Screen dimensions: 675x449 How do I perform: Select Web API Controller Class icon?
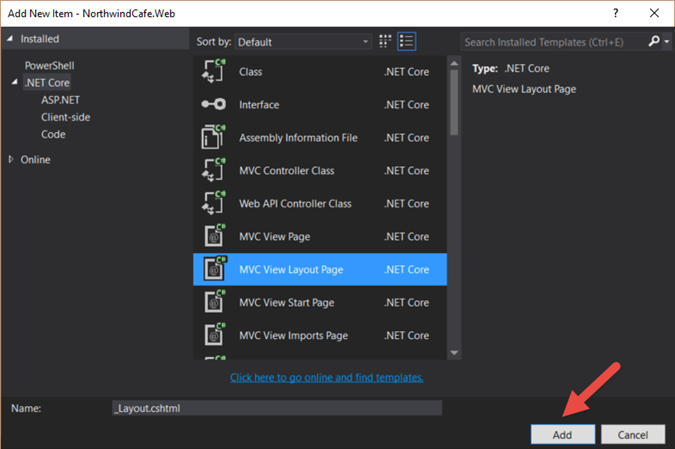tap(213, 204)
